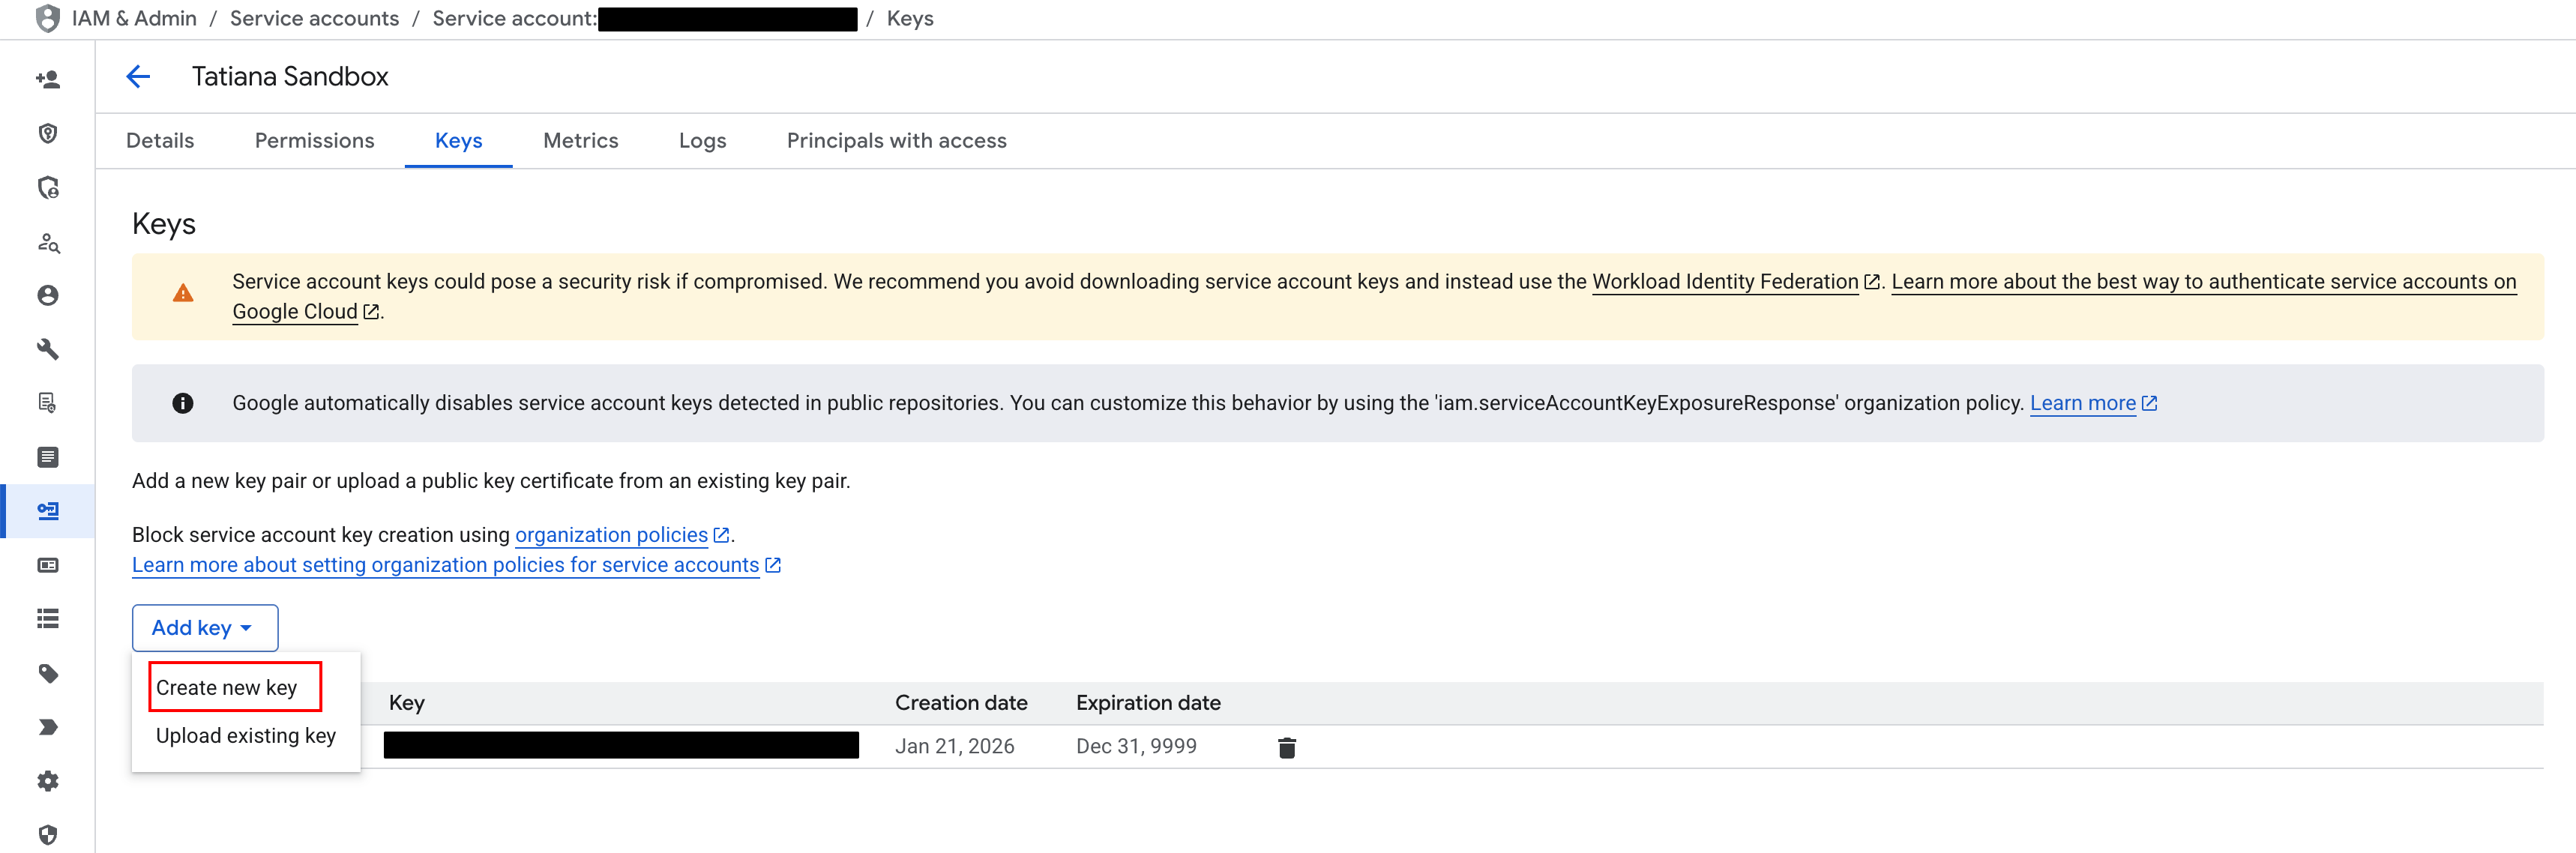The width and height of the screenshot is (2576, 853).
Task: Open the Principals with access tab
Action: [x=896, y=140]
